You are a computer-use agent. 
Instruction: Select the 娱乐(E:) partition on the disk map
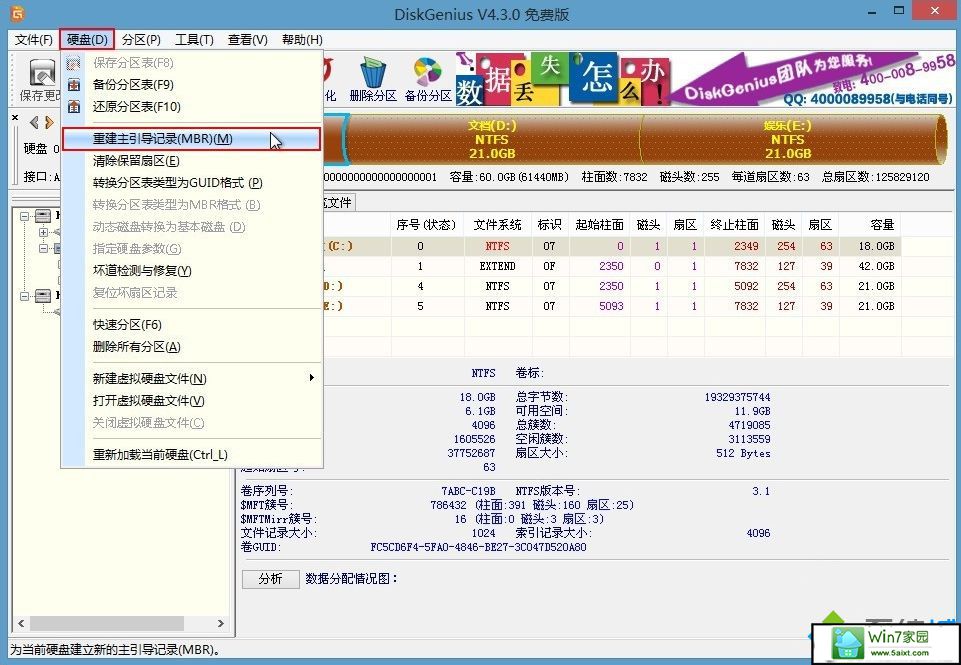[x=789, y=139]
